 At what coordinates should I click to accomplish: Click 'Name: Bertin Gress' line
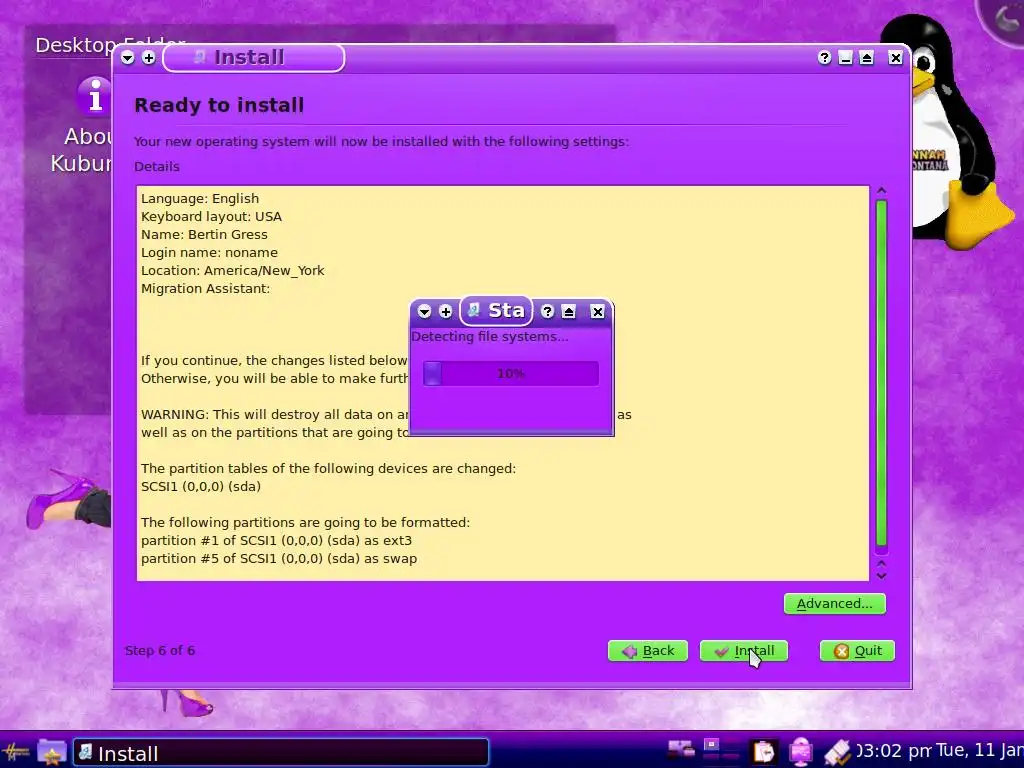pos(204,234)
